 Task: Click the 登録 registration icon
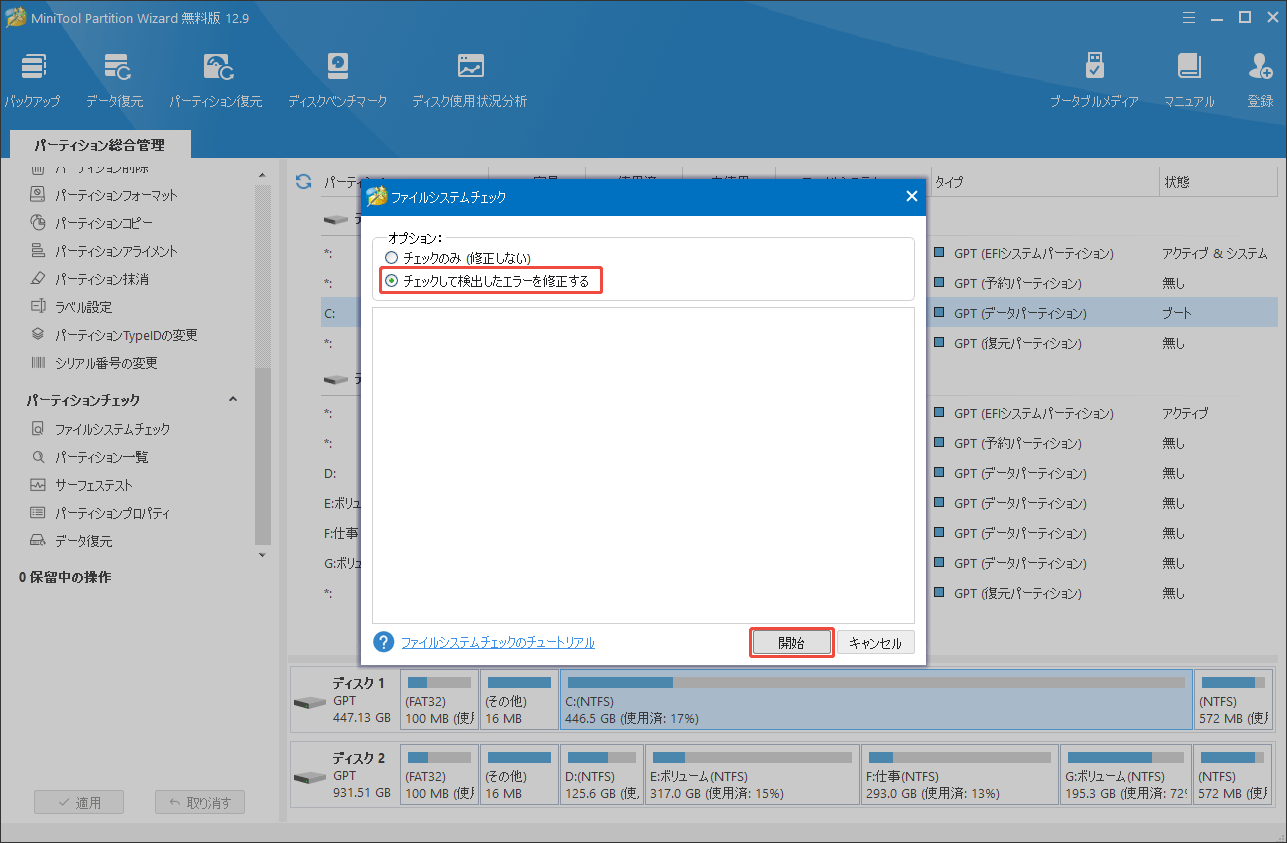click(1260, 78)
